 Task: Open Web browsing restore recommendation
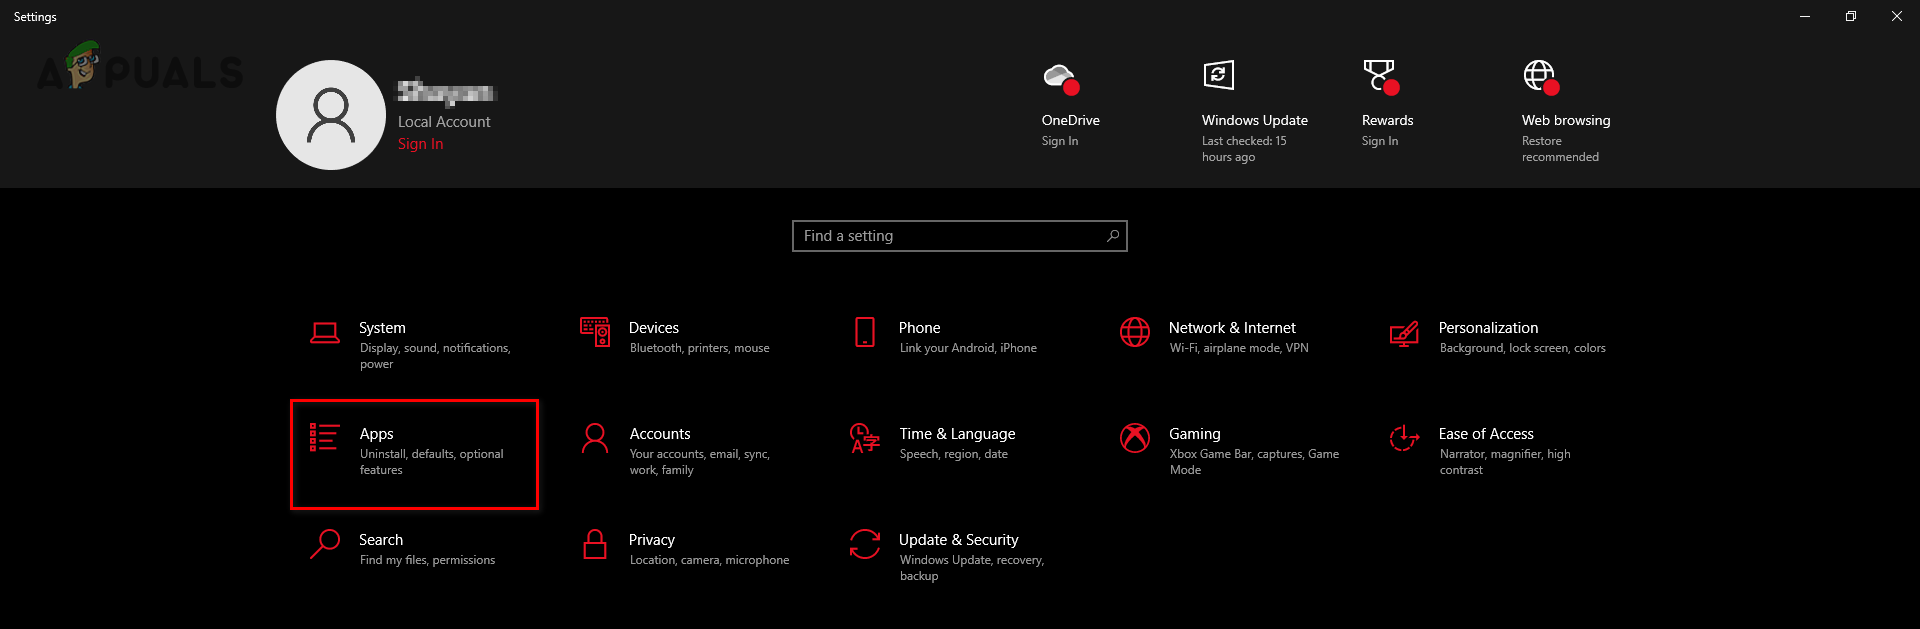(x=1565, y=120)
